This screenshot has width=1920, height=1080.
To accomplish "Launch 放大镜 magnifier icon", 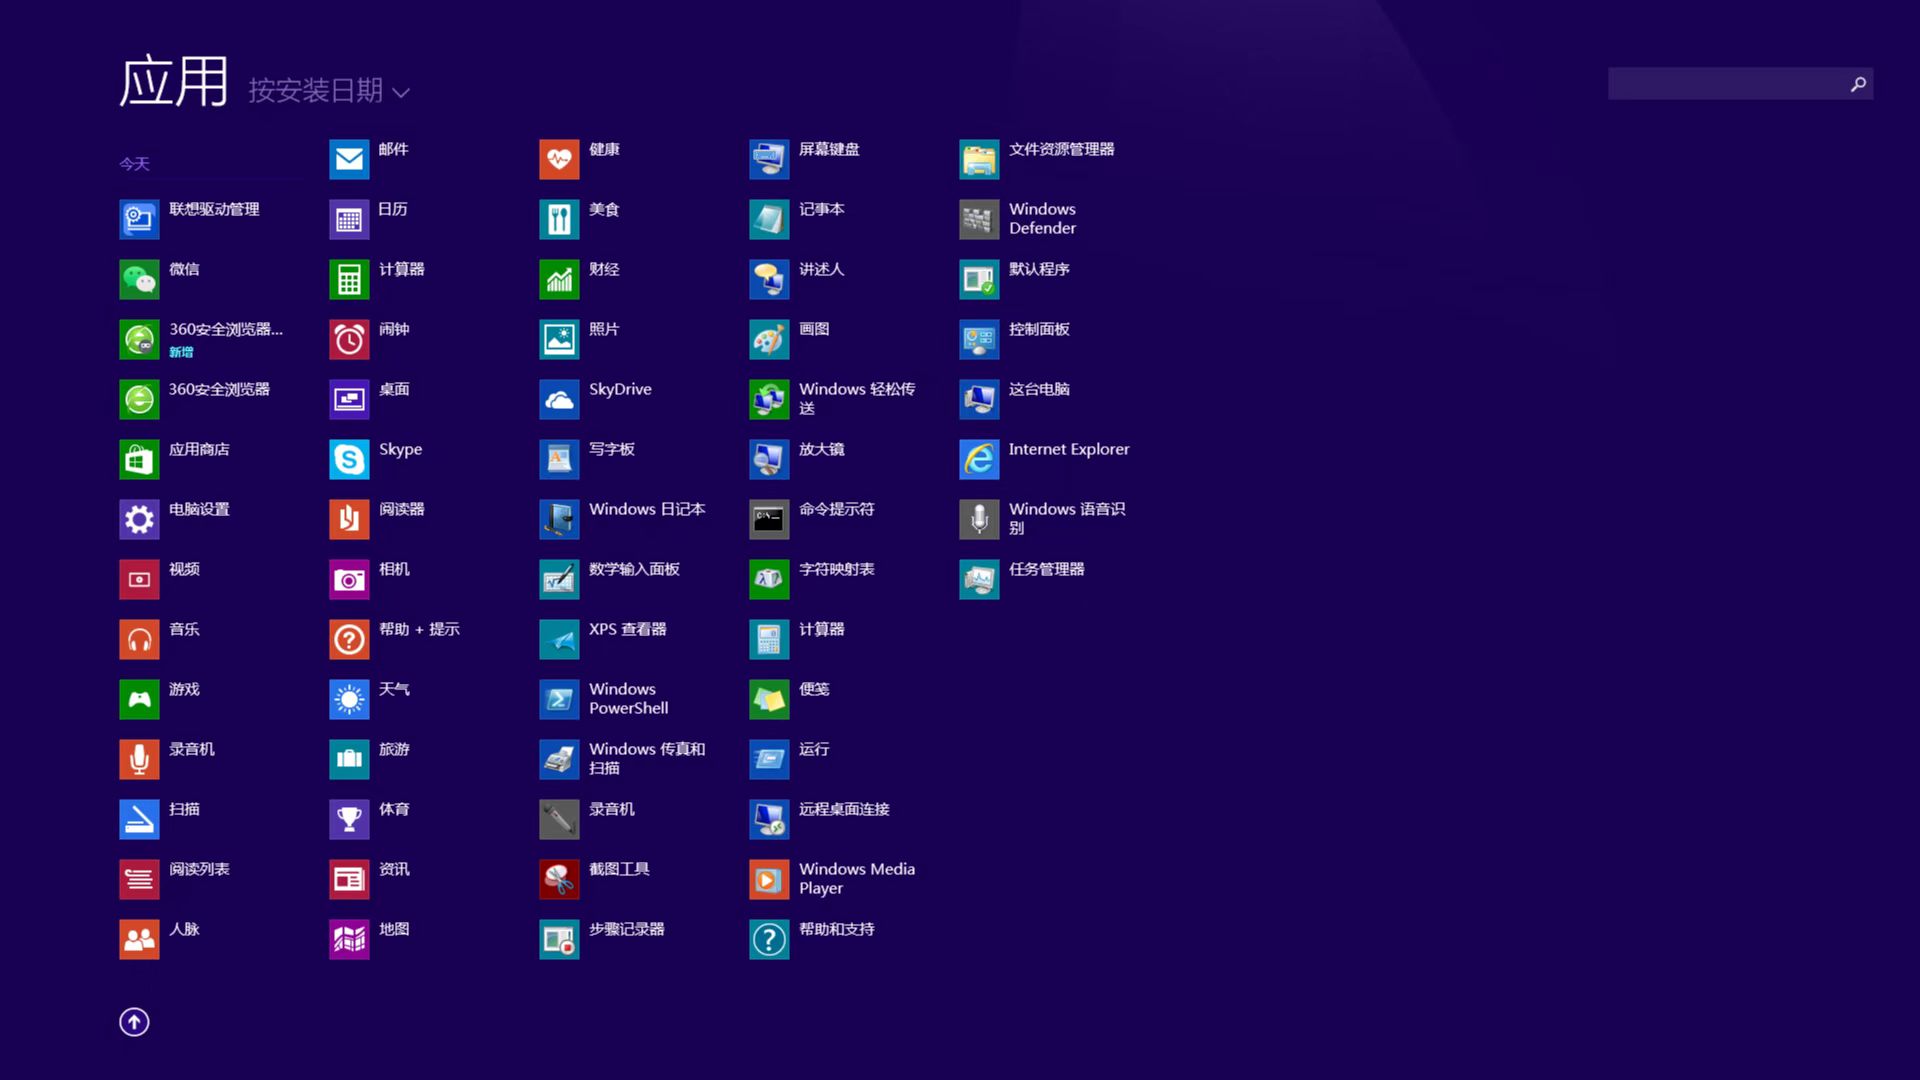I will 769,459.
